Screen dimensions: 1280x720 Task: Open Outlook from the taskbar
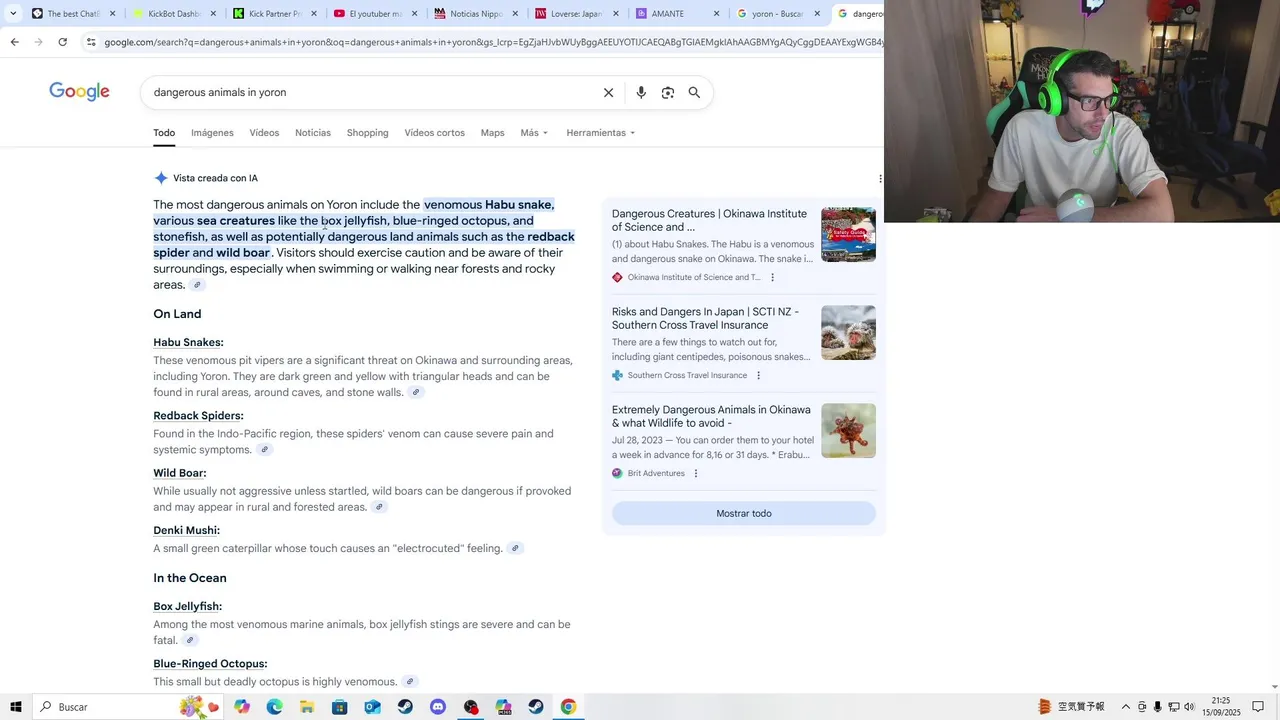372,707
